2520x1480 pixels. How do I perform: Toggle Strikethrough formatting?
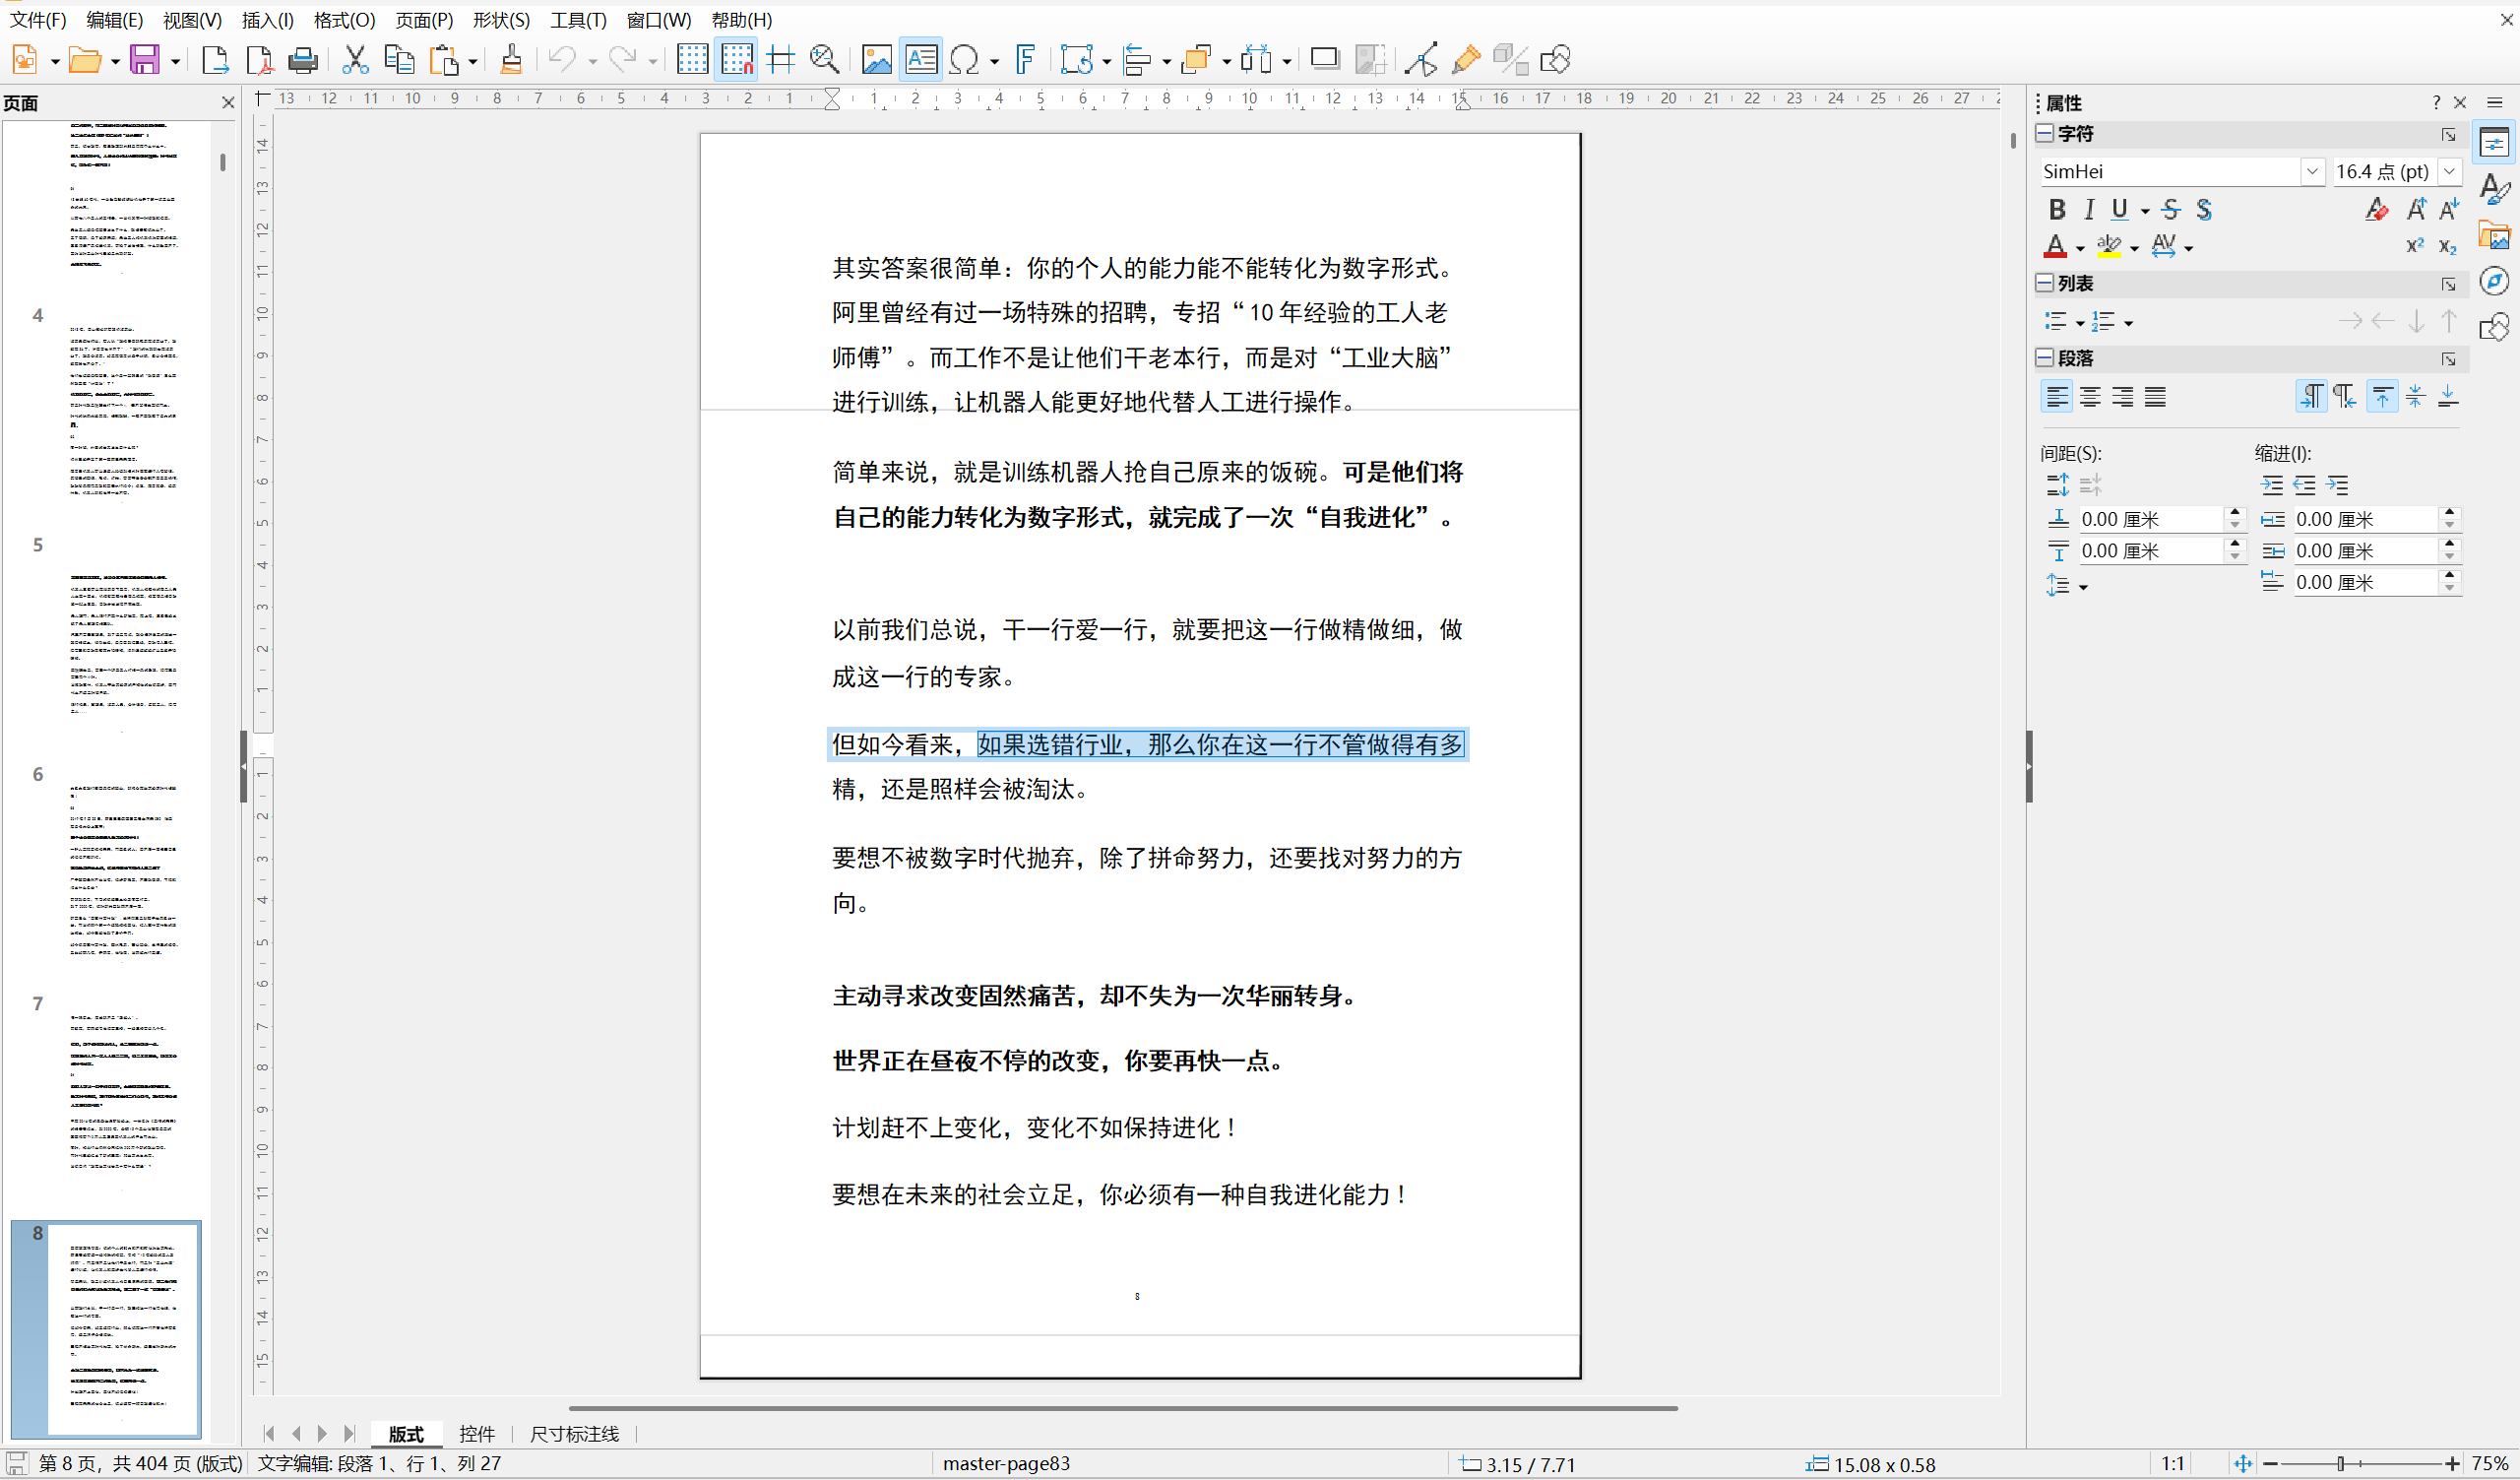2171,209
